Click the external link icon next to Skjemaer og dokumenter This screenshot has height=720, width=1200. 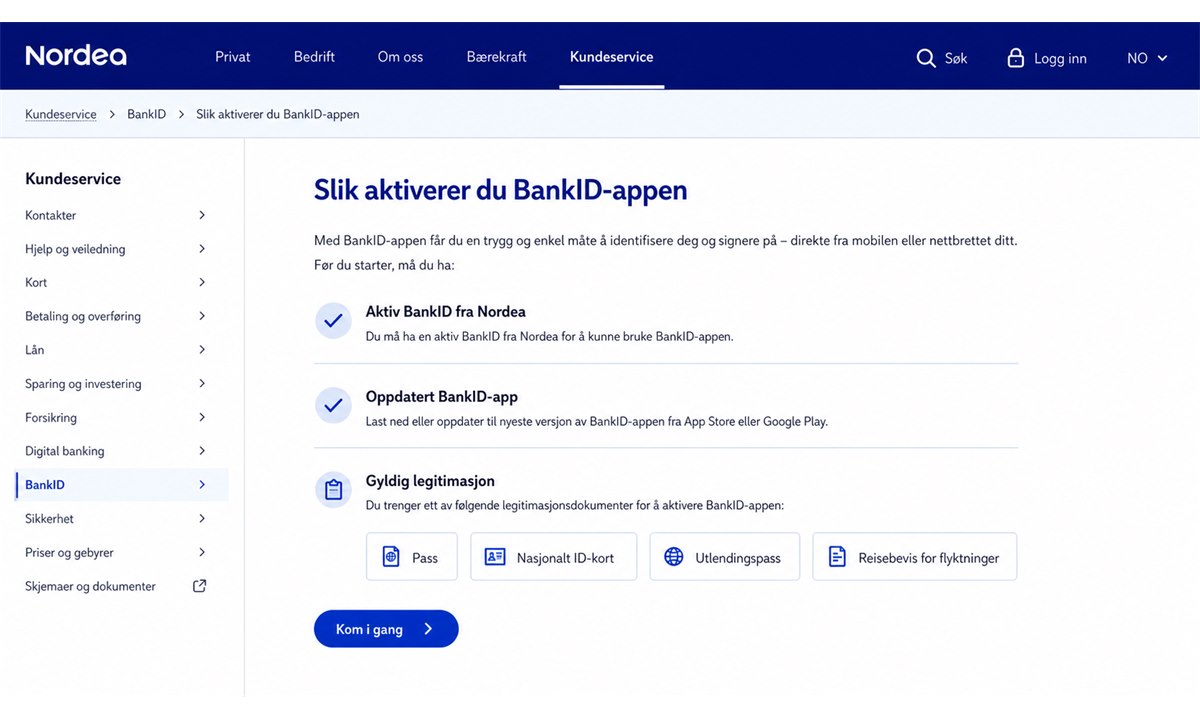[200, 586]
